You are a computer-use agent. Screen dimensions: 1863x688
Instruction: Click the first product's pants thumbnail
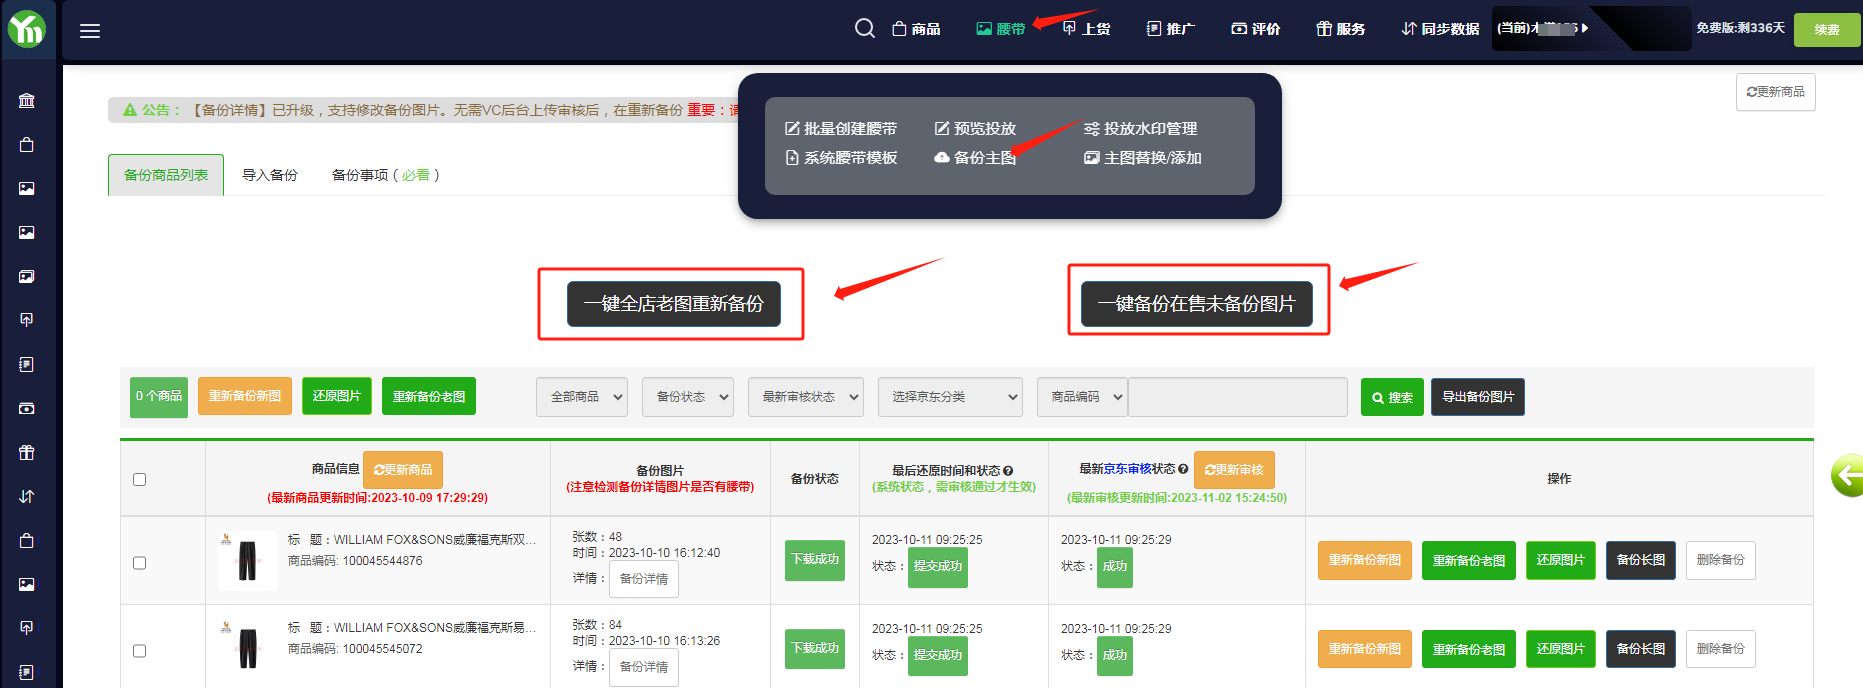[247, 560]
